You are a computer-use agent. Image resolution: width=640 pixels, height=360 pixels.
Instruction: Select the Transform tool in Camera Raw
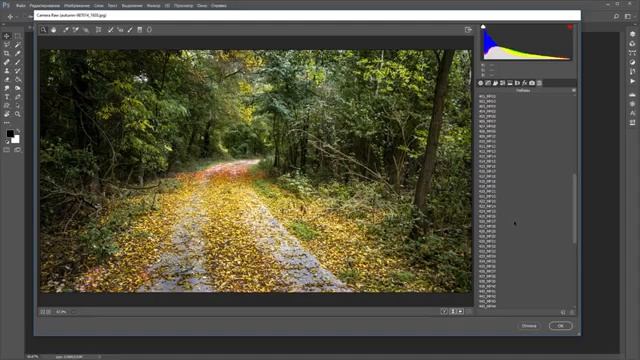point(98,30)
